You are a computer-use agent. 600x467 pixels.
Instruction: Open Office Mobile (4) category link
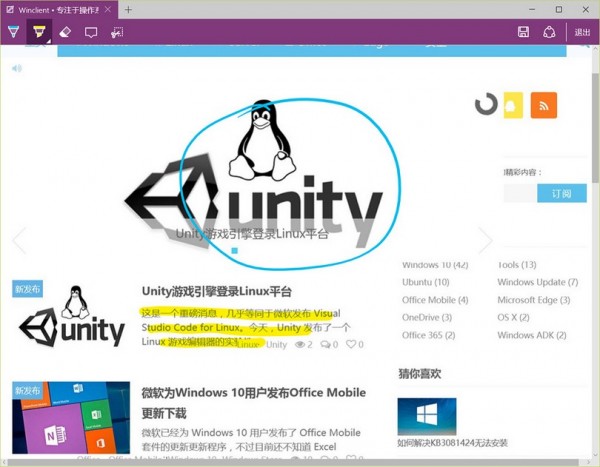coord(435,300)
